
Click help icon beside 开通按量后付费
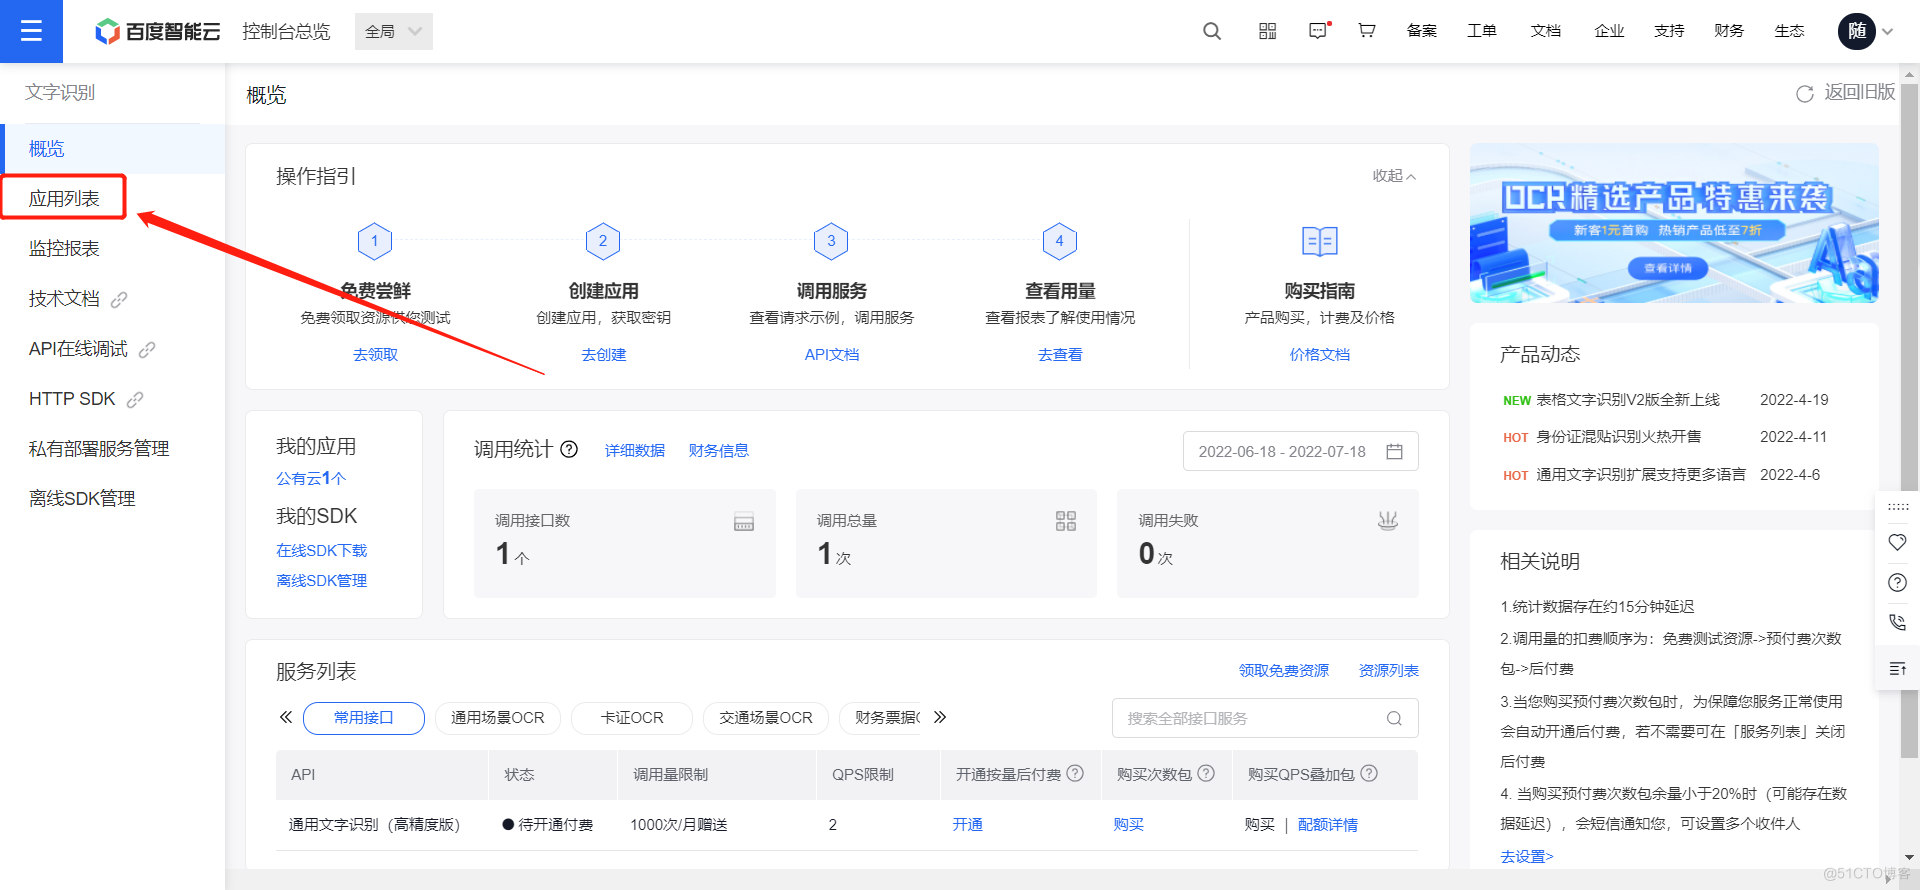tap(1076, 773)
